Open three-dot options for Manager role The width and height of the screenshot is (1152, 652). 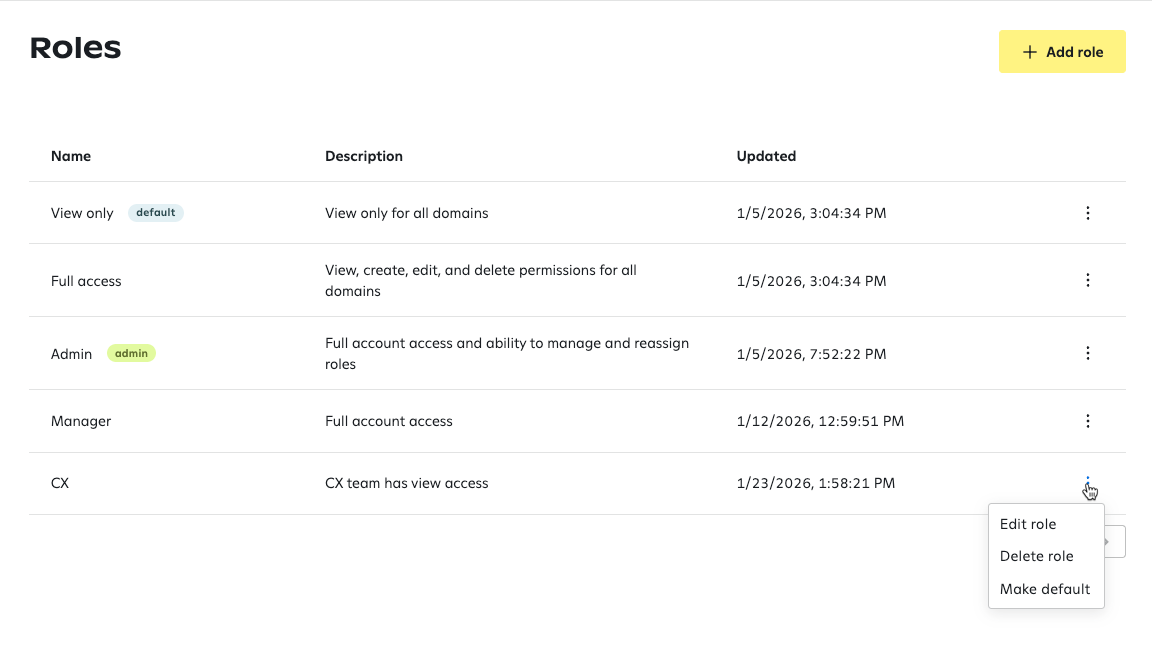(1087, 421)
